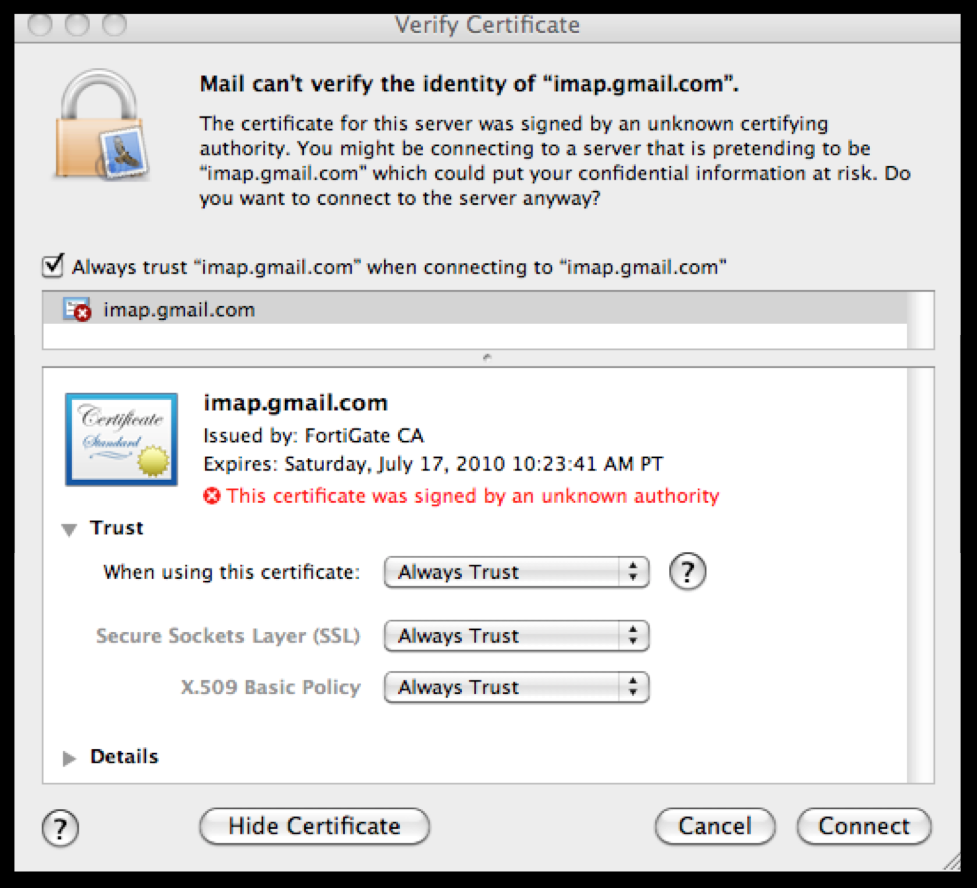Click the certificate error icon beside imap.gmail.com row
The image size is (977, 888).
coord(77,310)
